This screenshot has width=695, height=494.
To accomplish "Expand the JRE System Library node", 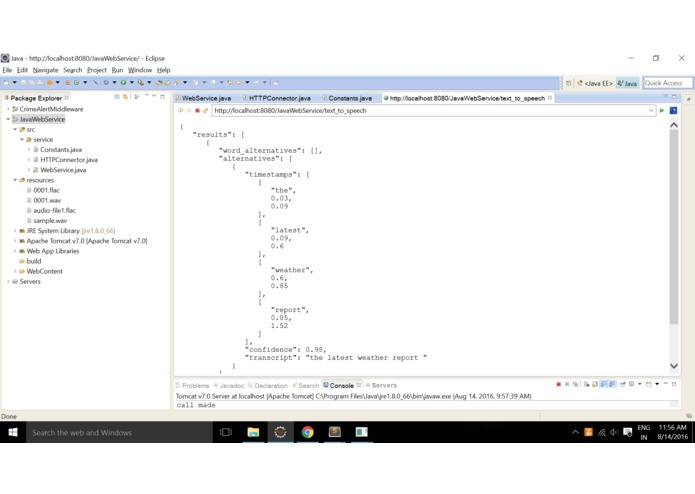I will pos(15,231).
